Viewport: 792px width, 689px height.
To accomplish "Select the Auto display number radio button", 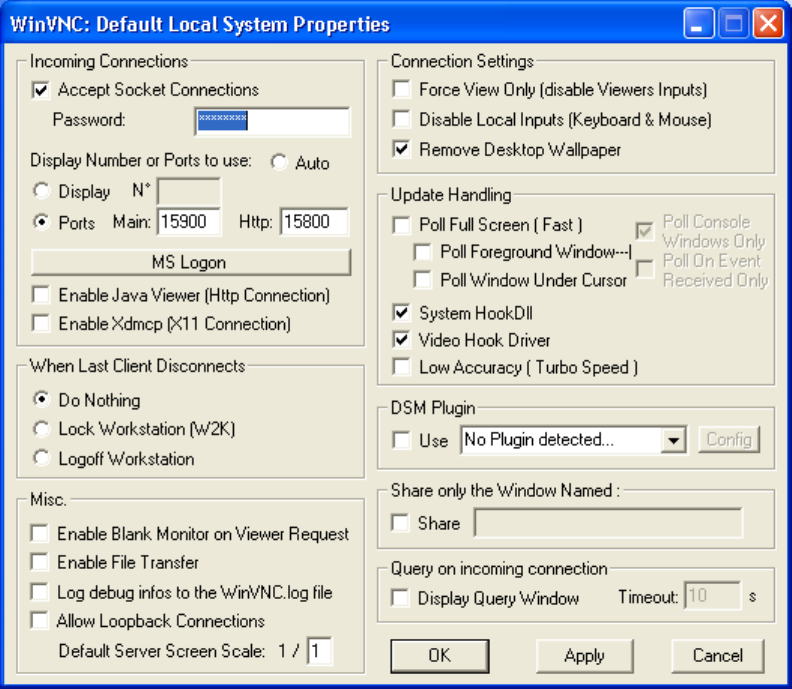I will point(279,163).
